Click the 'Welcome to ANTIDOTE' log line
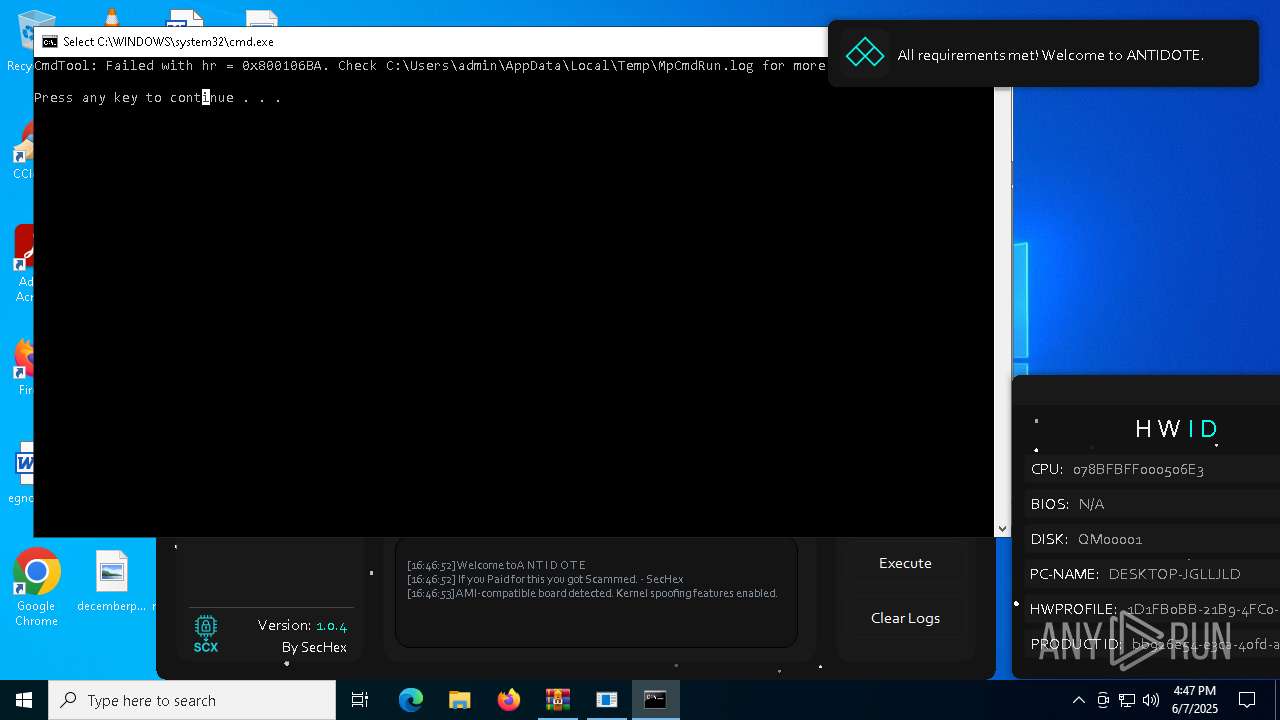The width and height of the screenshot is (1280, 720). pos(497,565)
